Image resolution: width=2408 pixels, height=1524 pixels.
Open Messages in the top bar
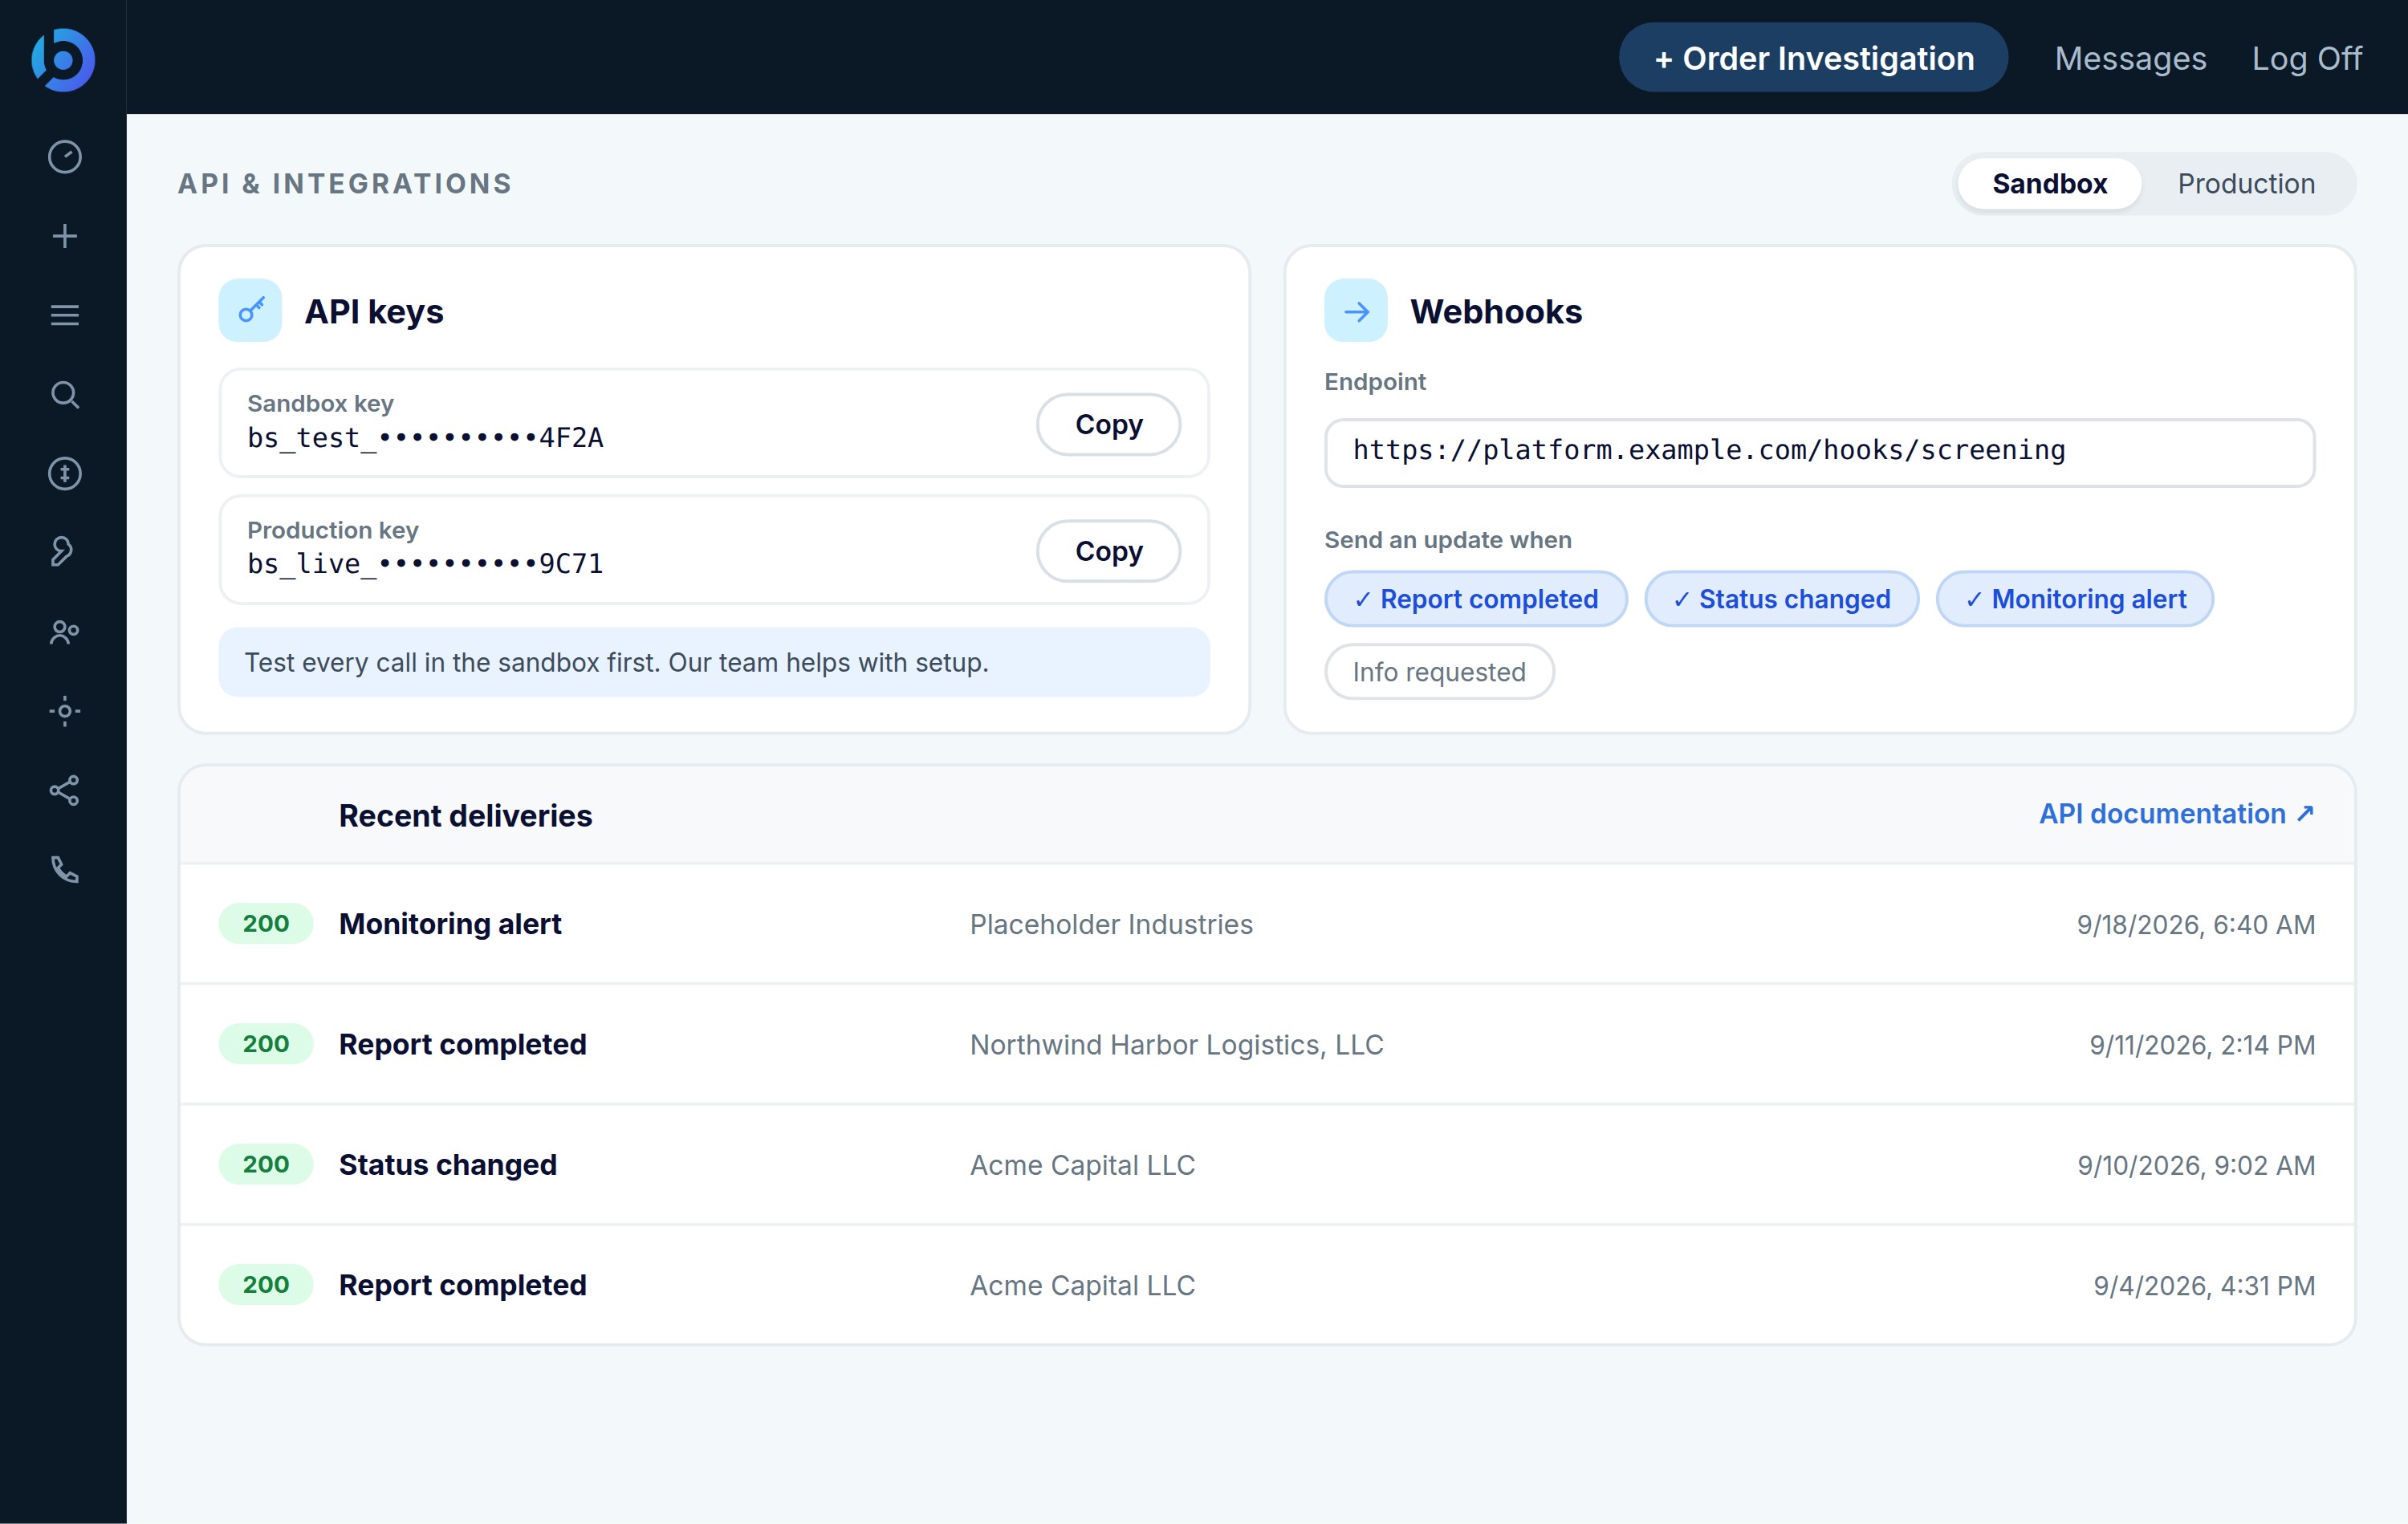2130,58
